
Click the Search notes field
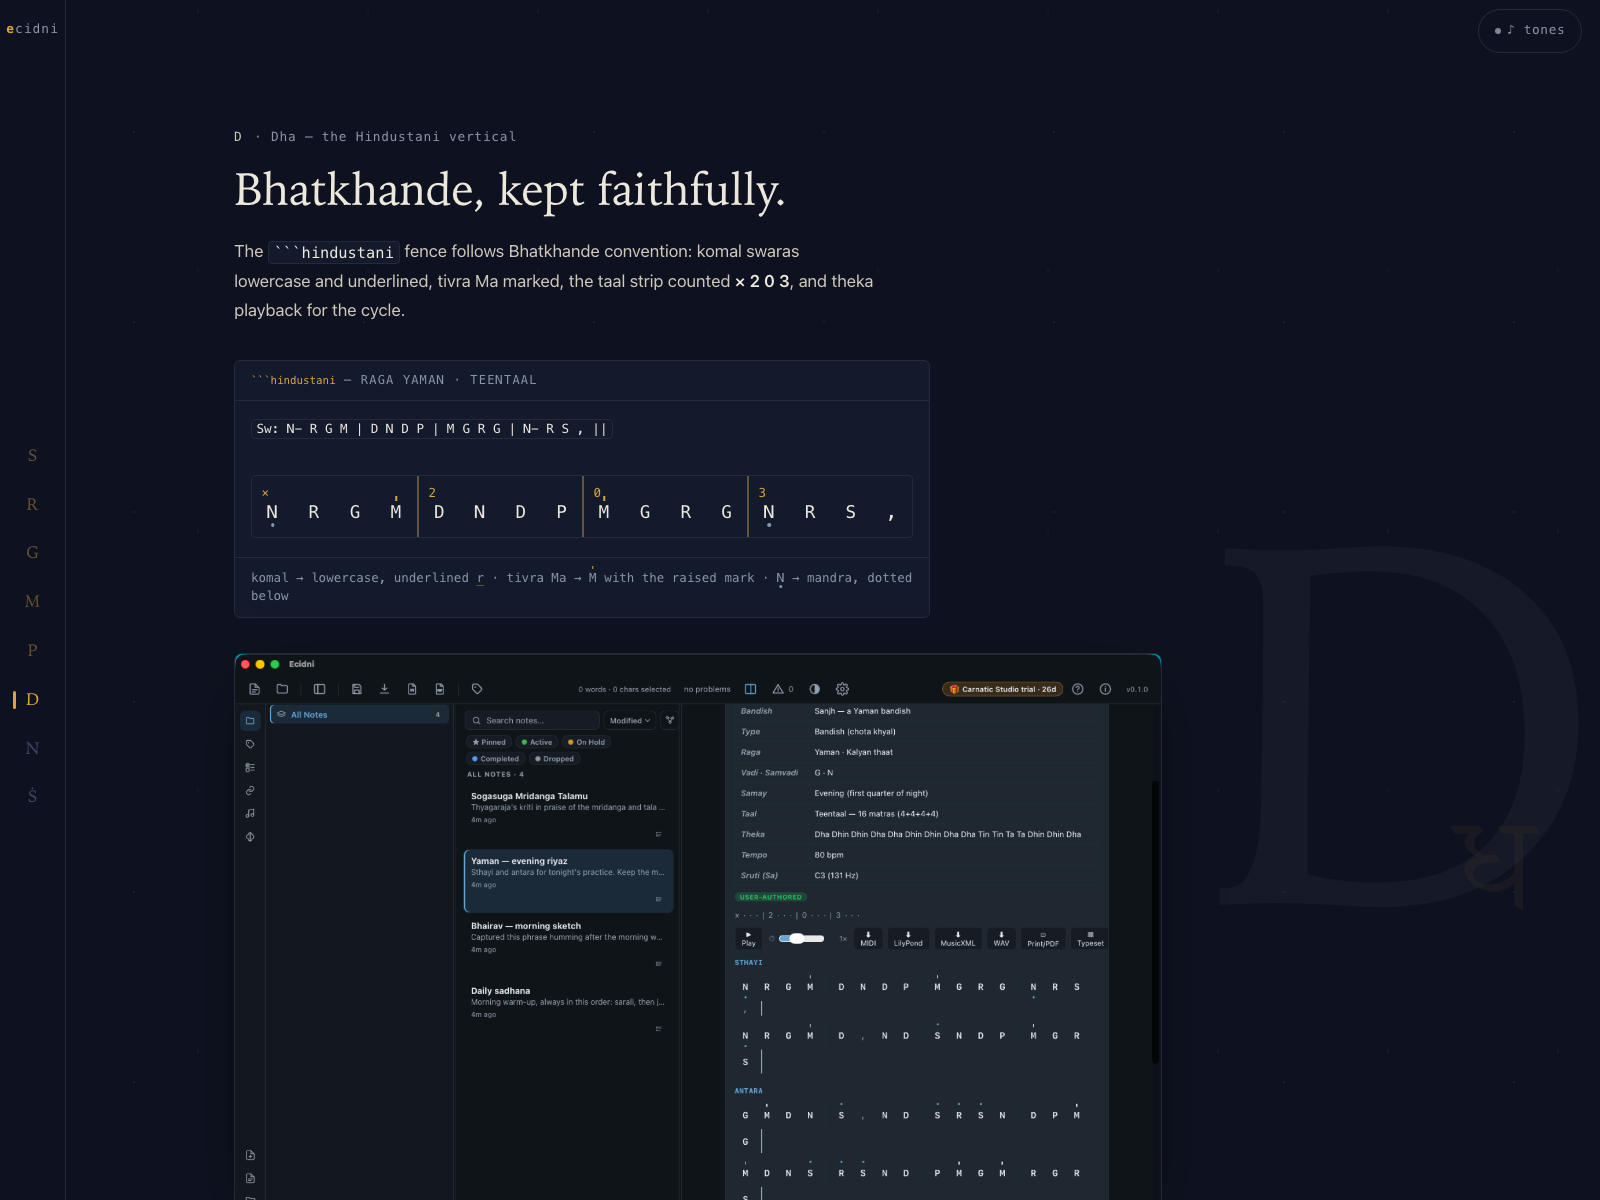pos(532,720)
